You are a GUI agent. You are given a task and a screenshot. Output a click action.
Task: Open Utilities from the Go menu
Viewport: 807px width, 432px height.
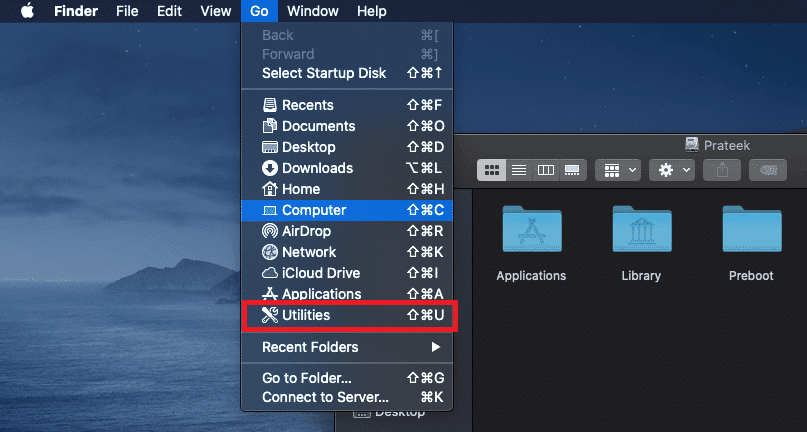tap(347, 315)
